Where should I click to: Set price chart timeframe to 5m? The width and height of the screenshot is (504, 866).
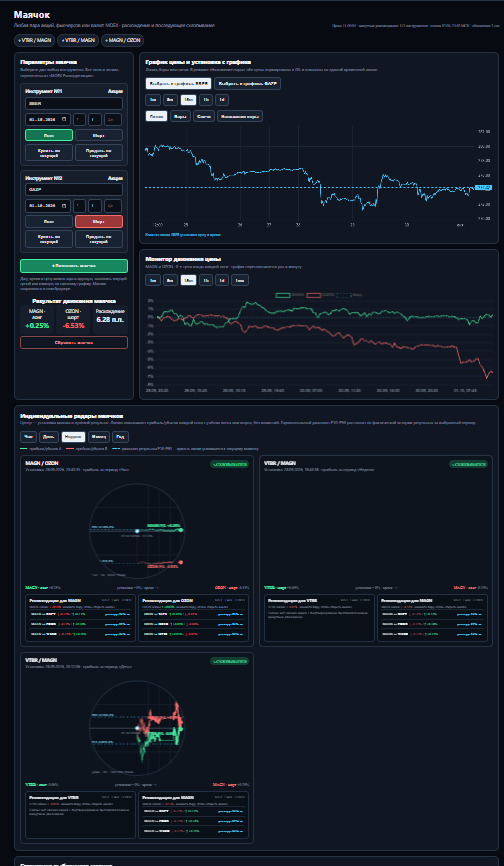coord(171,100)
